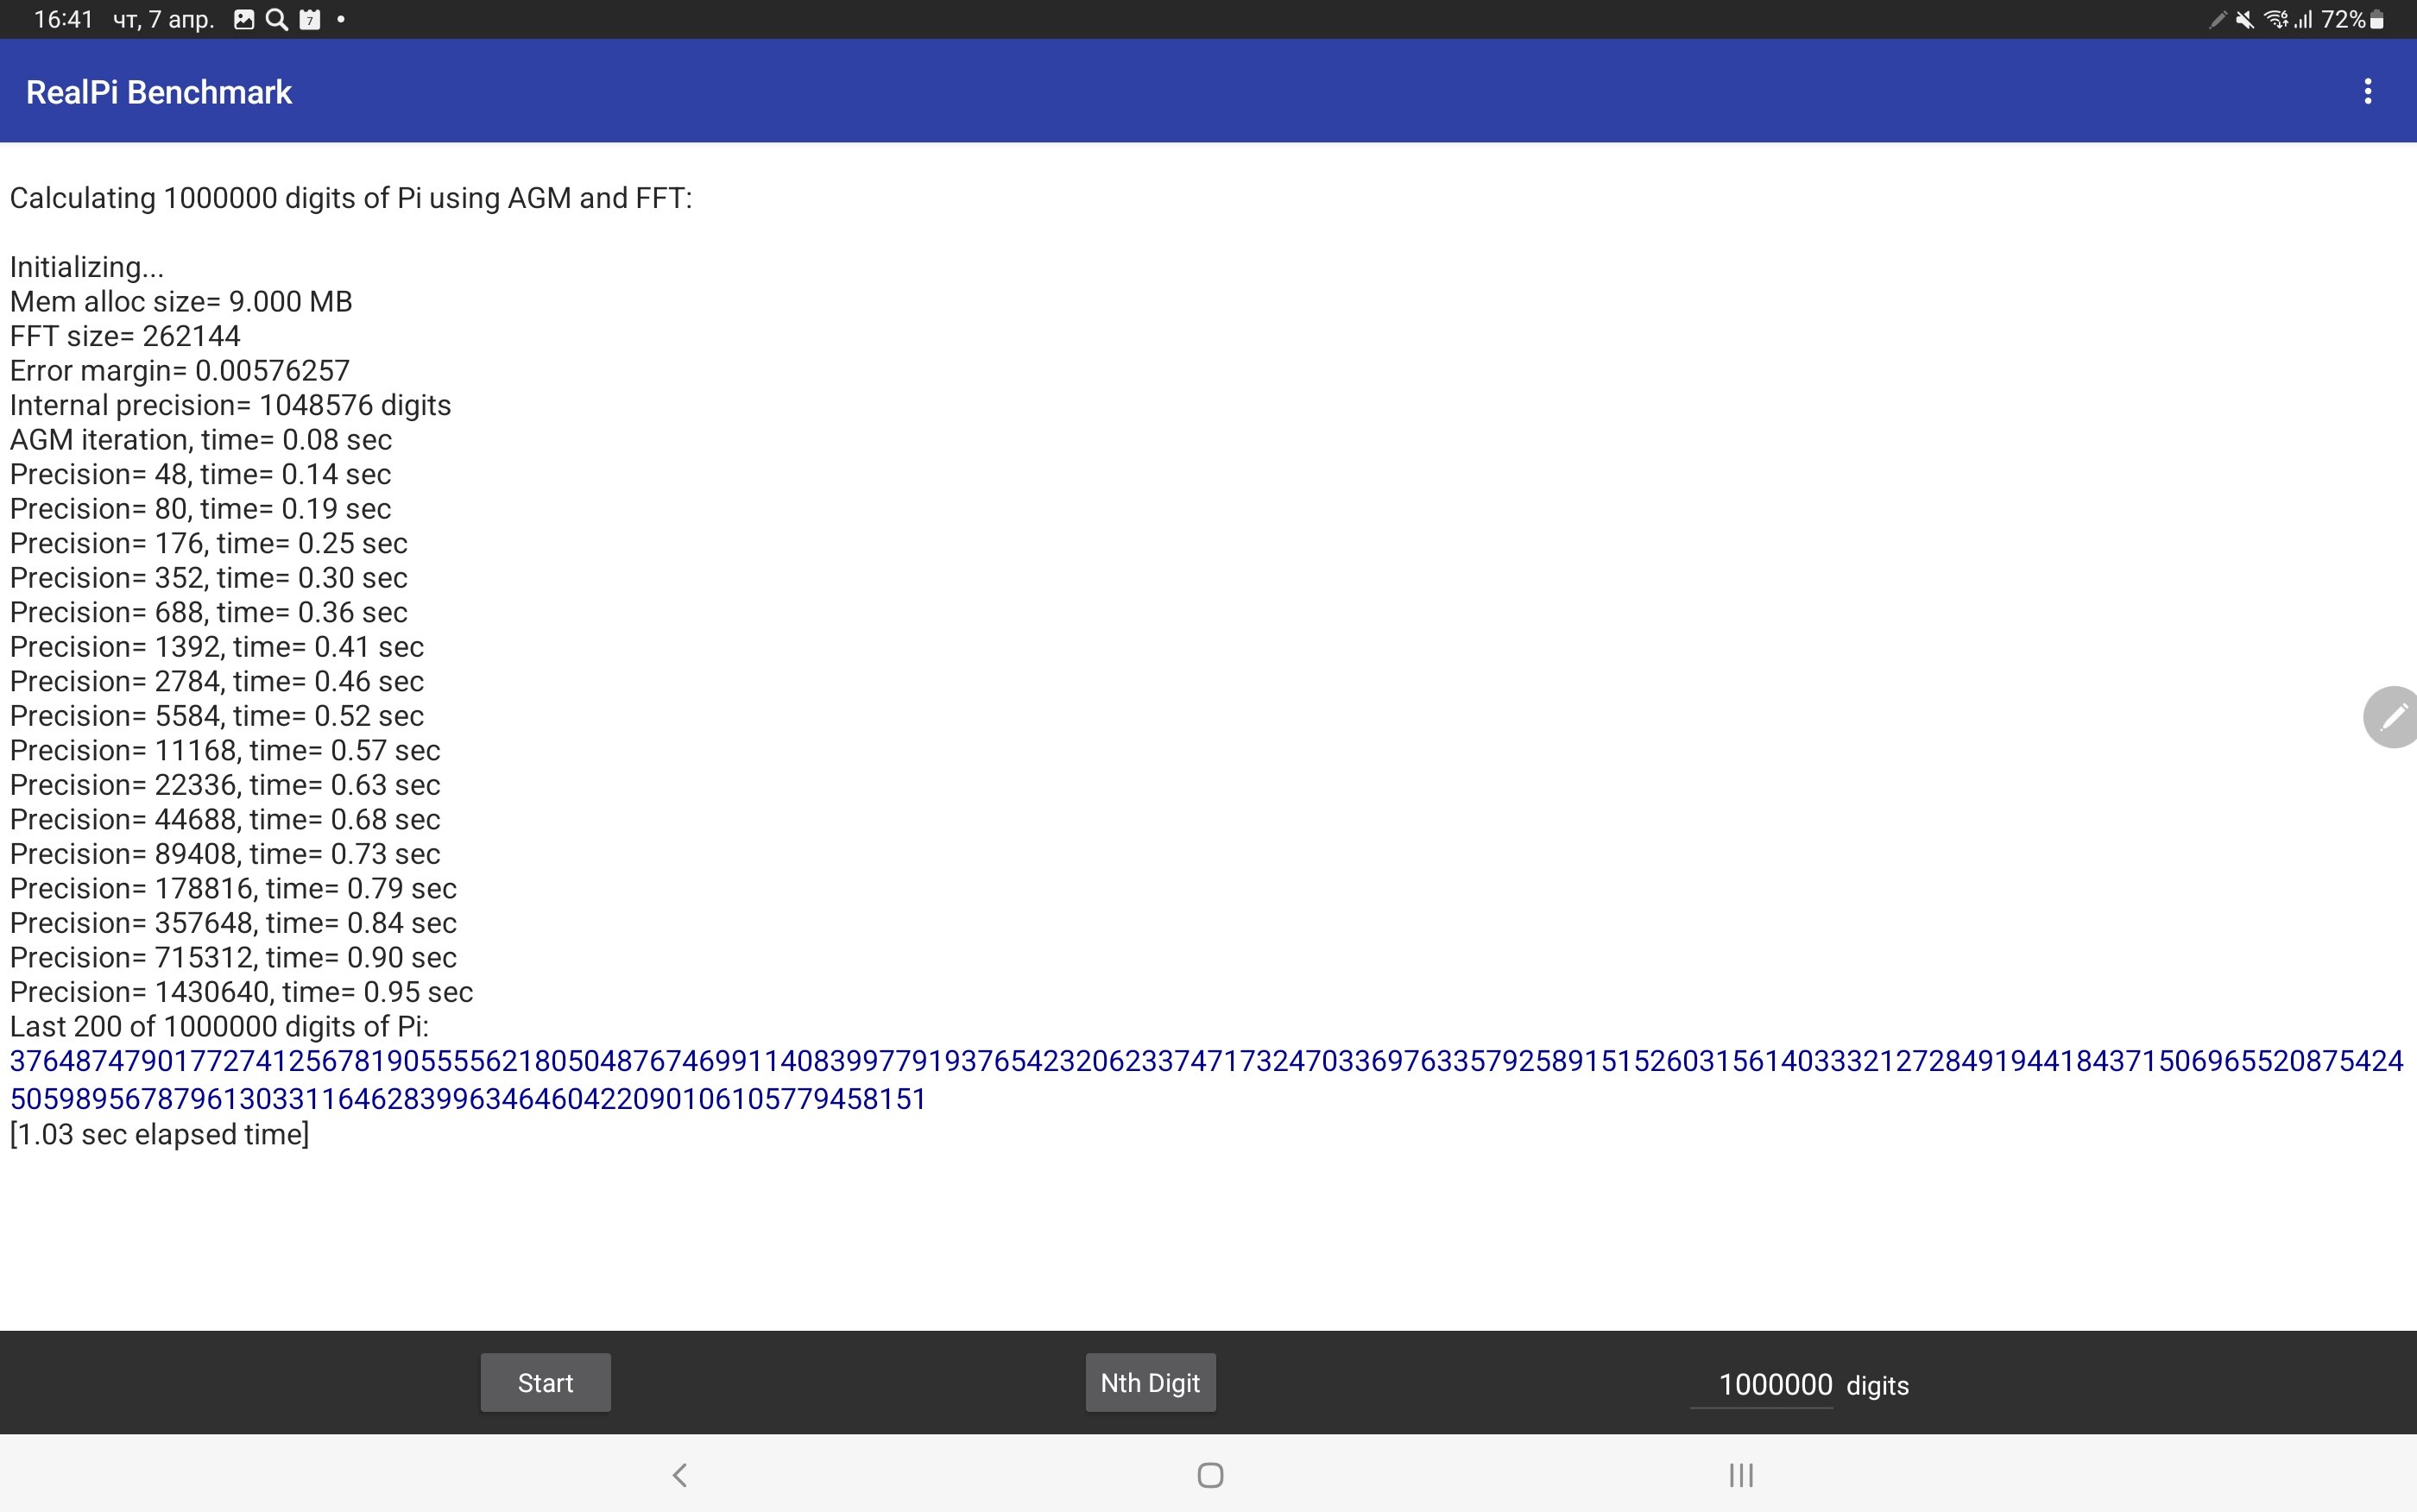
Task: Click the 'Precision= 1430640' result line
Action: tap(241, 992)
